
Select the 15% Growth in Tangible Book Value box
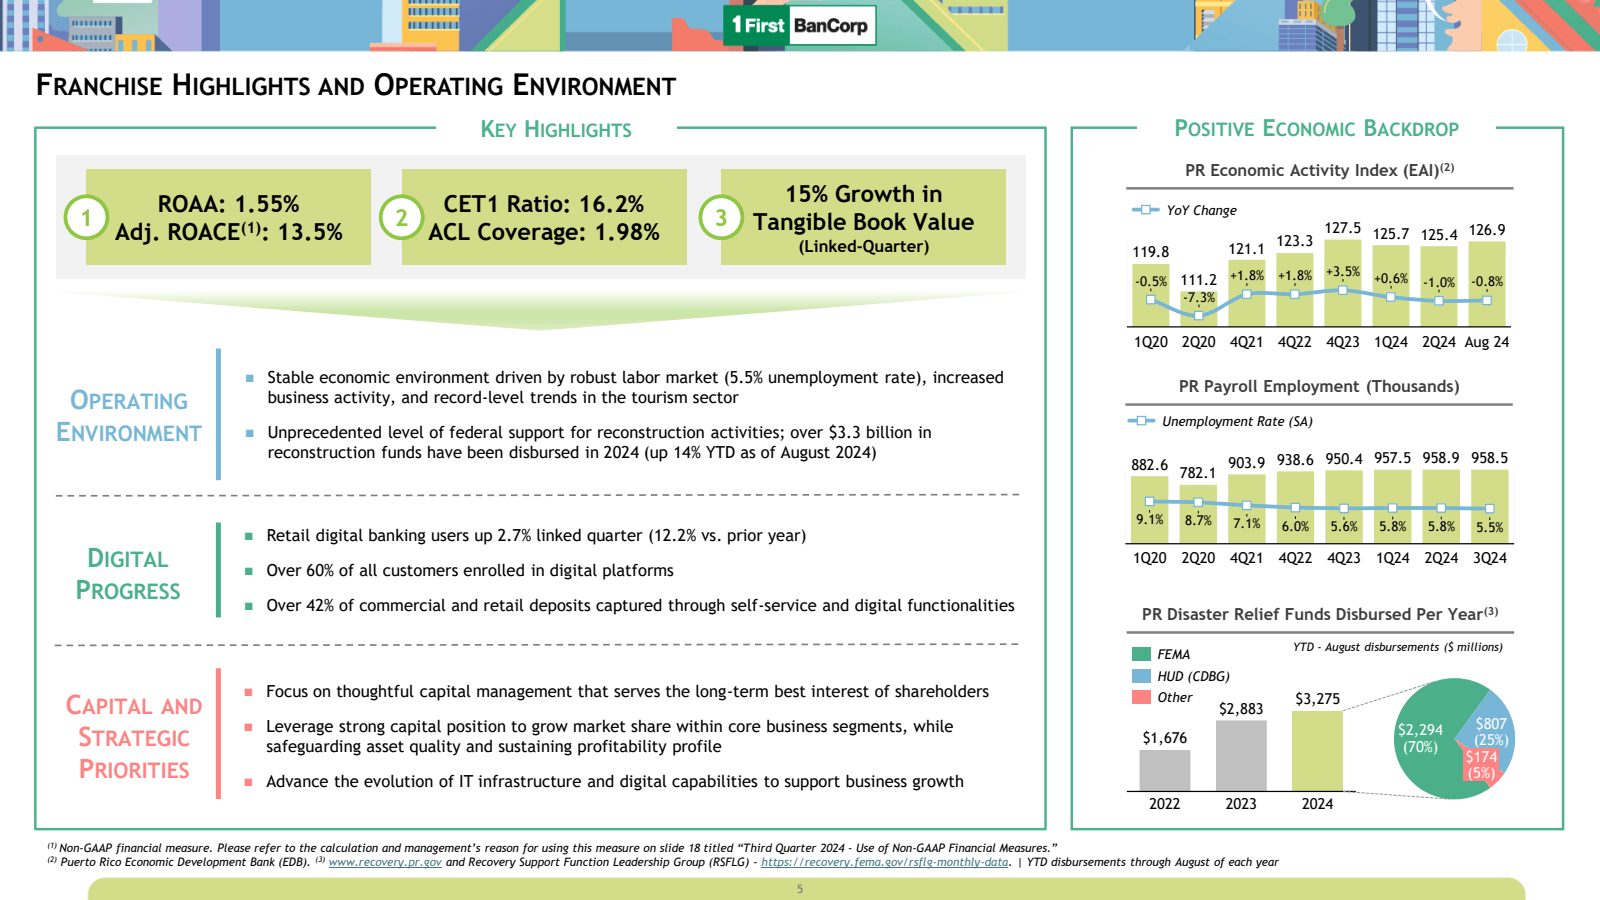click(863, 217)
